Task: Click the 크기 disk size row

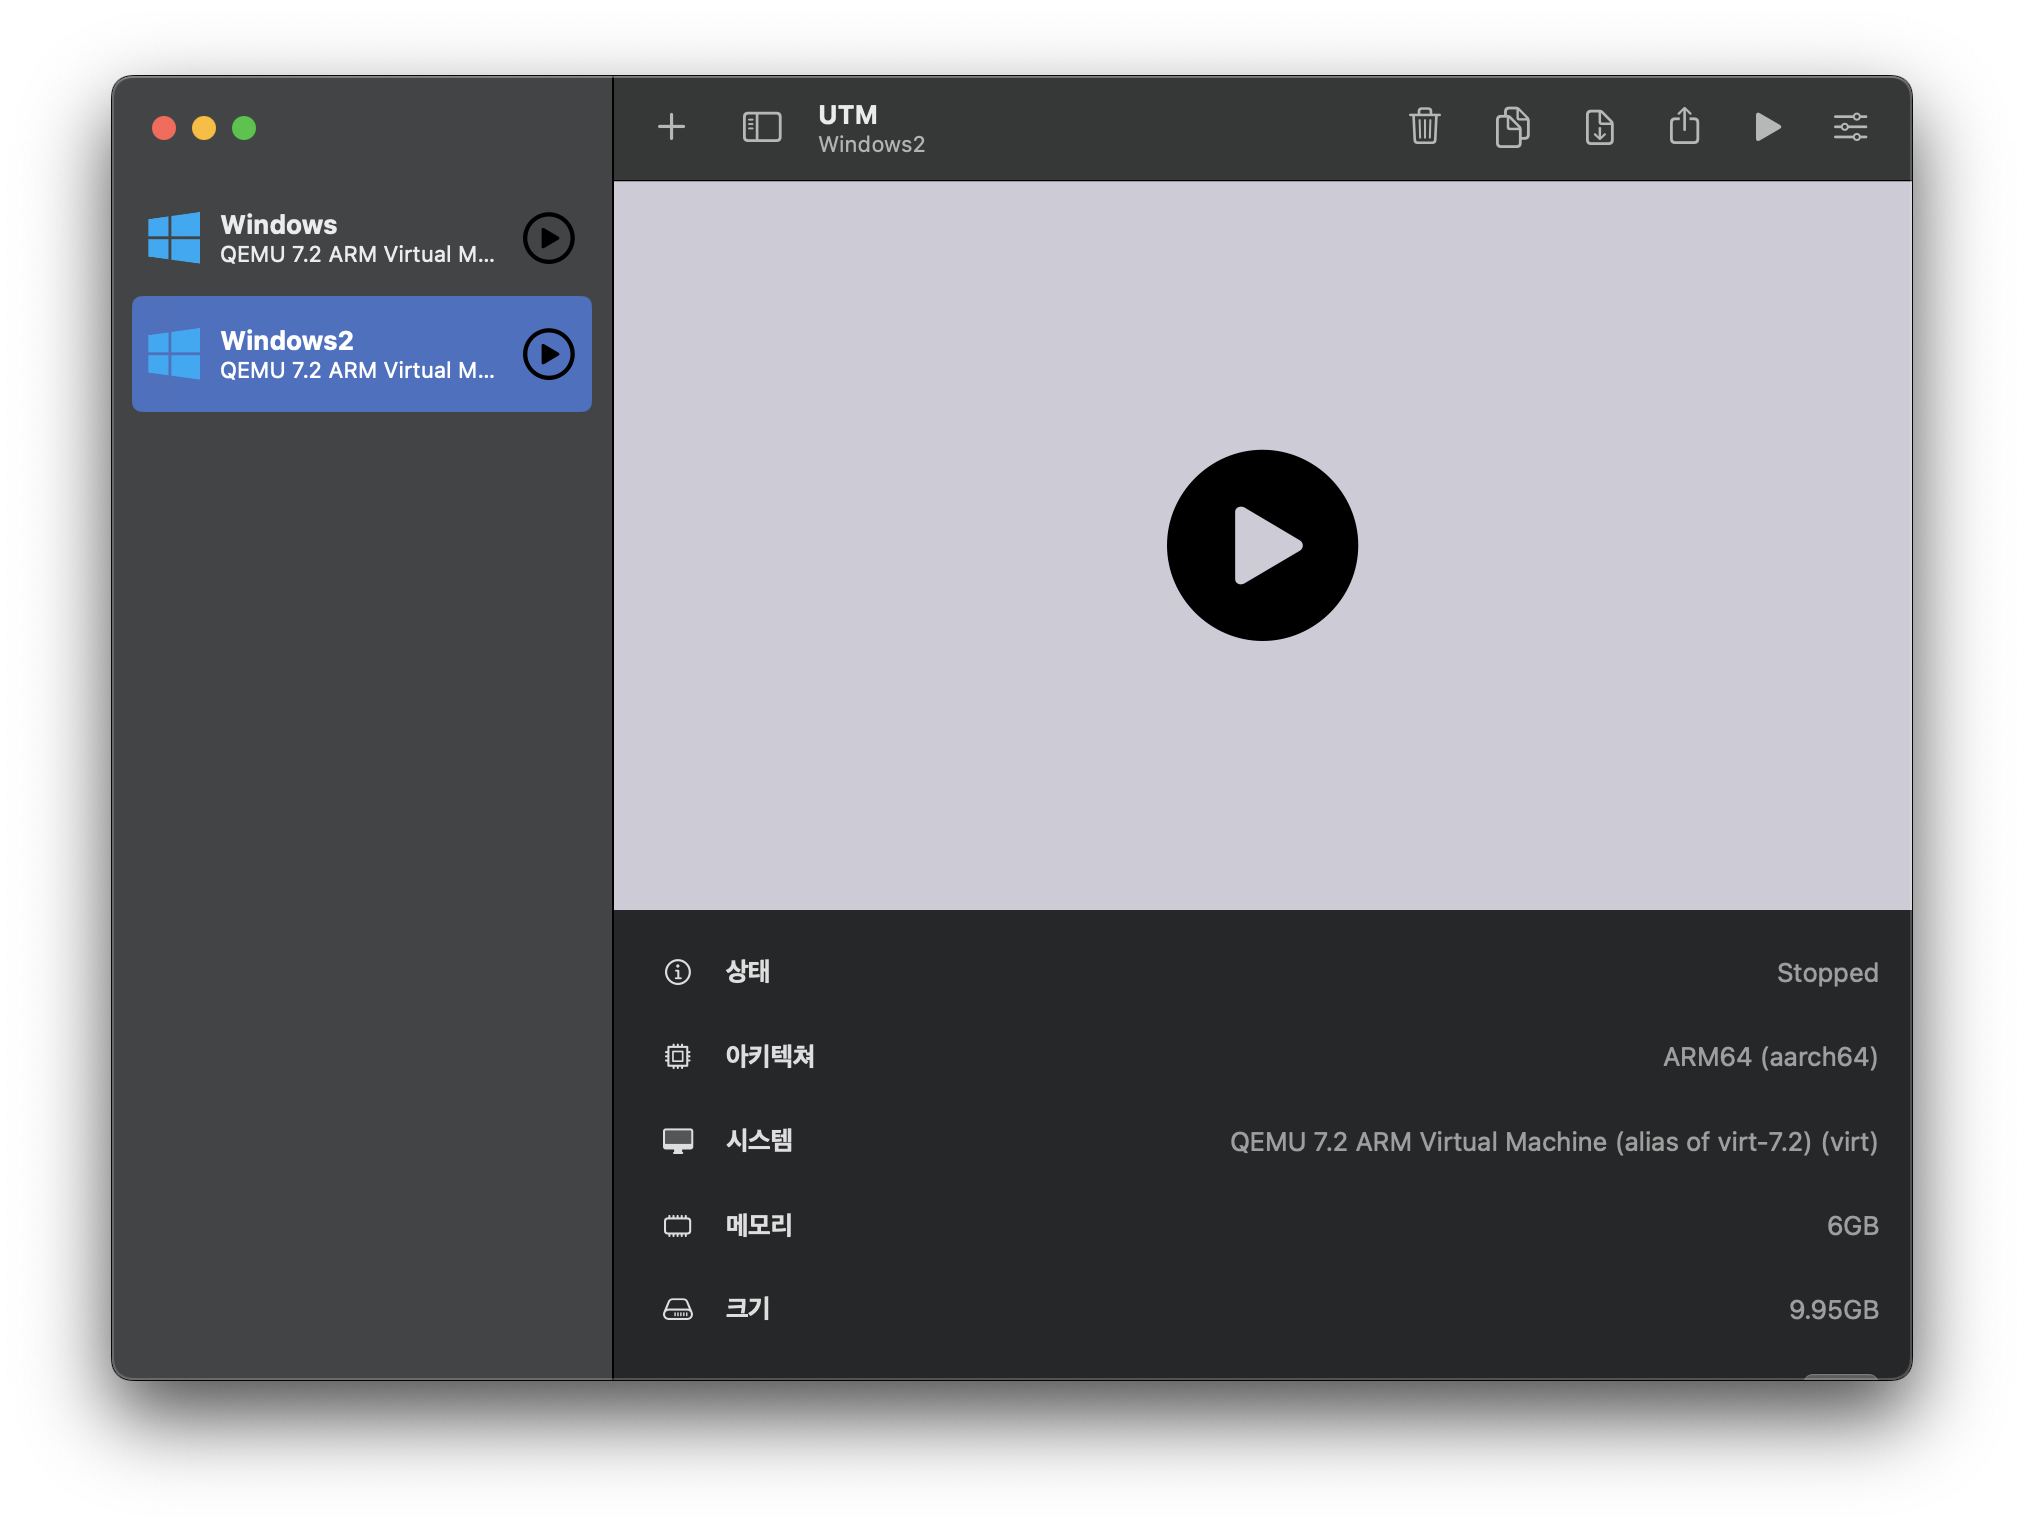Action: coord(1262,1309)
